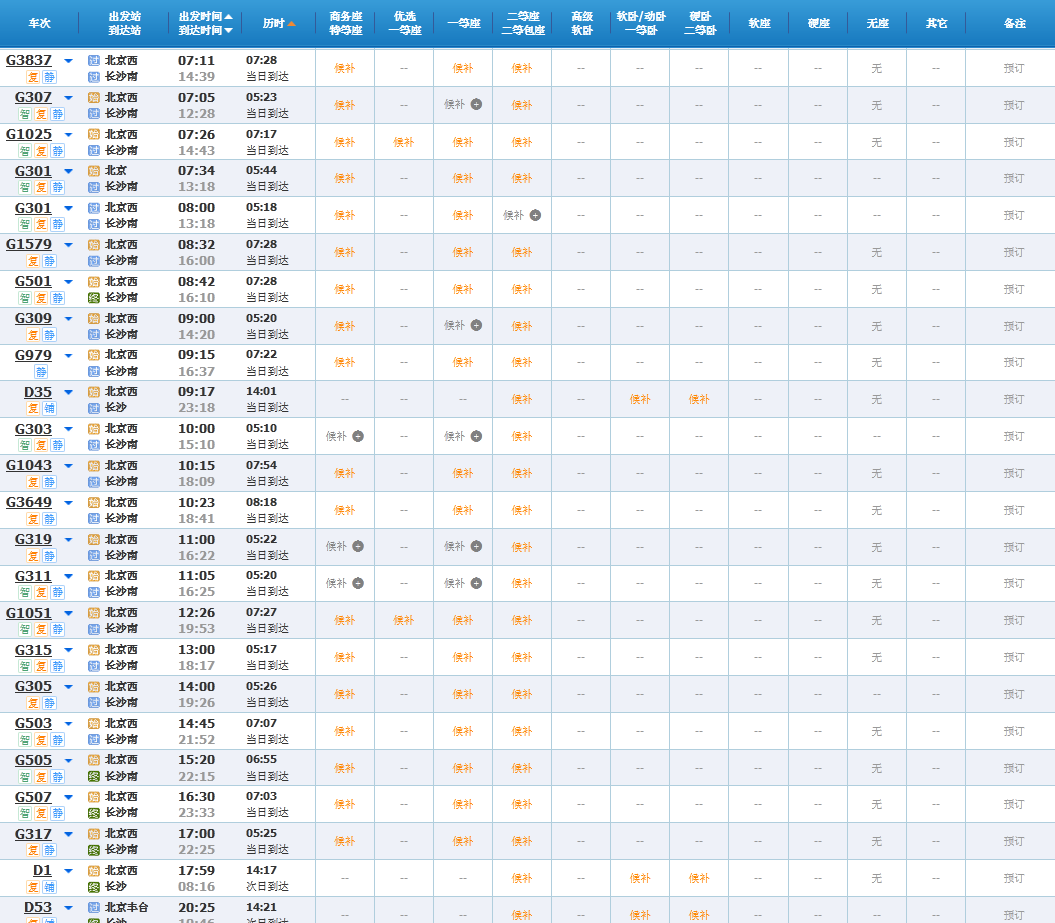The image size is (1055, 923).
Task: Click the 铺 sleeper icon under D35
Action: point(49,408)
